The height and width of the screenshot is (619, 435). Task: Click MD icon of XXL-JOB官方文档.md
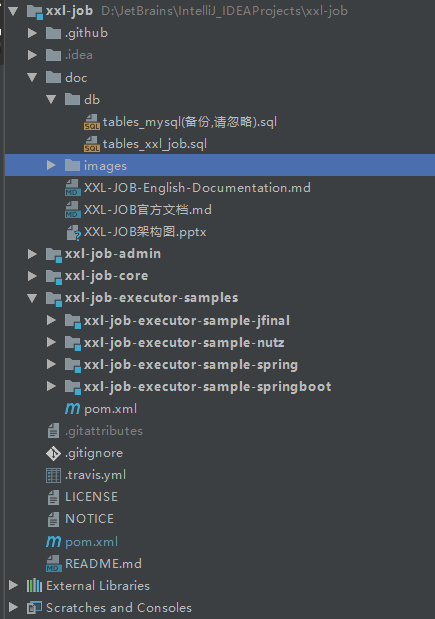pos(72,210)
